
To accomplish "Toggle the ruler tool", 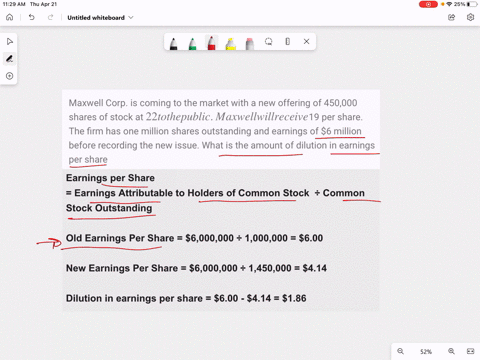I will (x=288, y=42).
